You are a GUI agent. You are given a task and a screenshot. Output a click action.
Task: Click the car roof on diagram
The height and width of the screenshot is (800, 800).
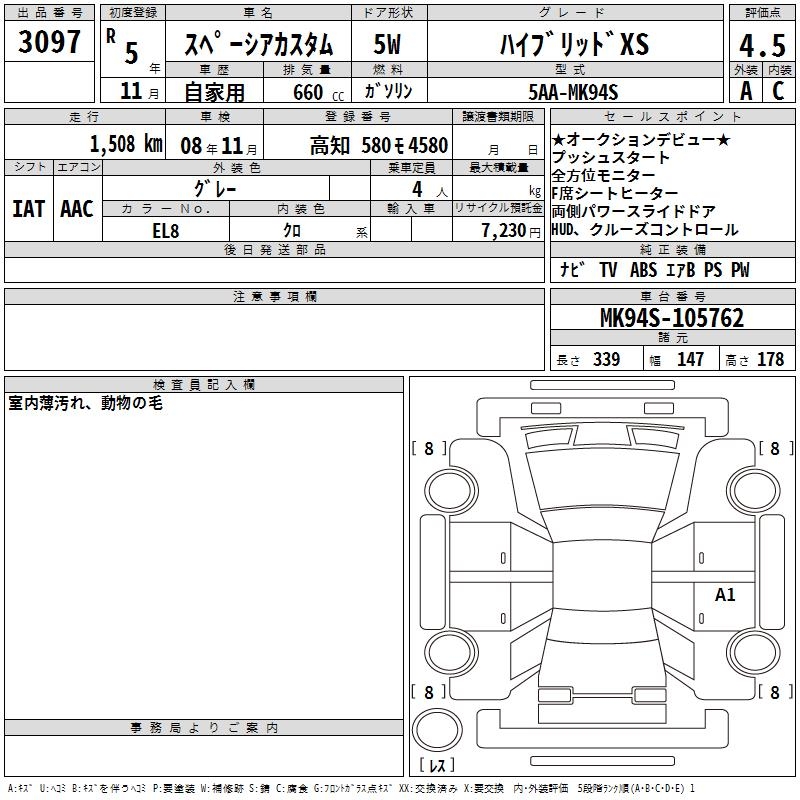click(603, 575)
